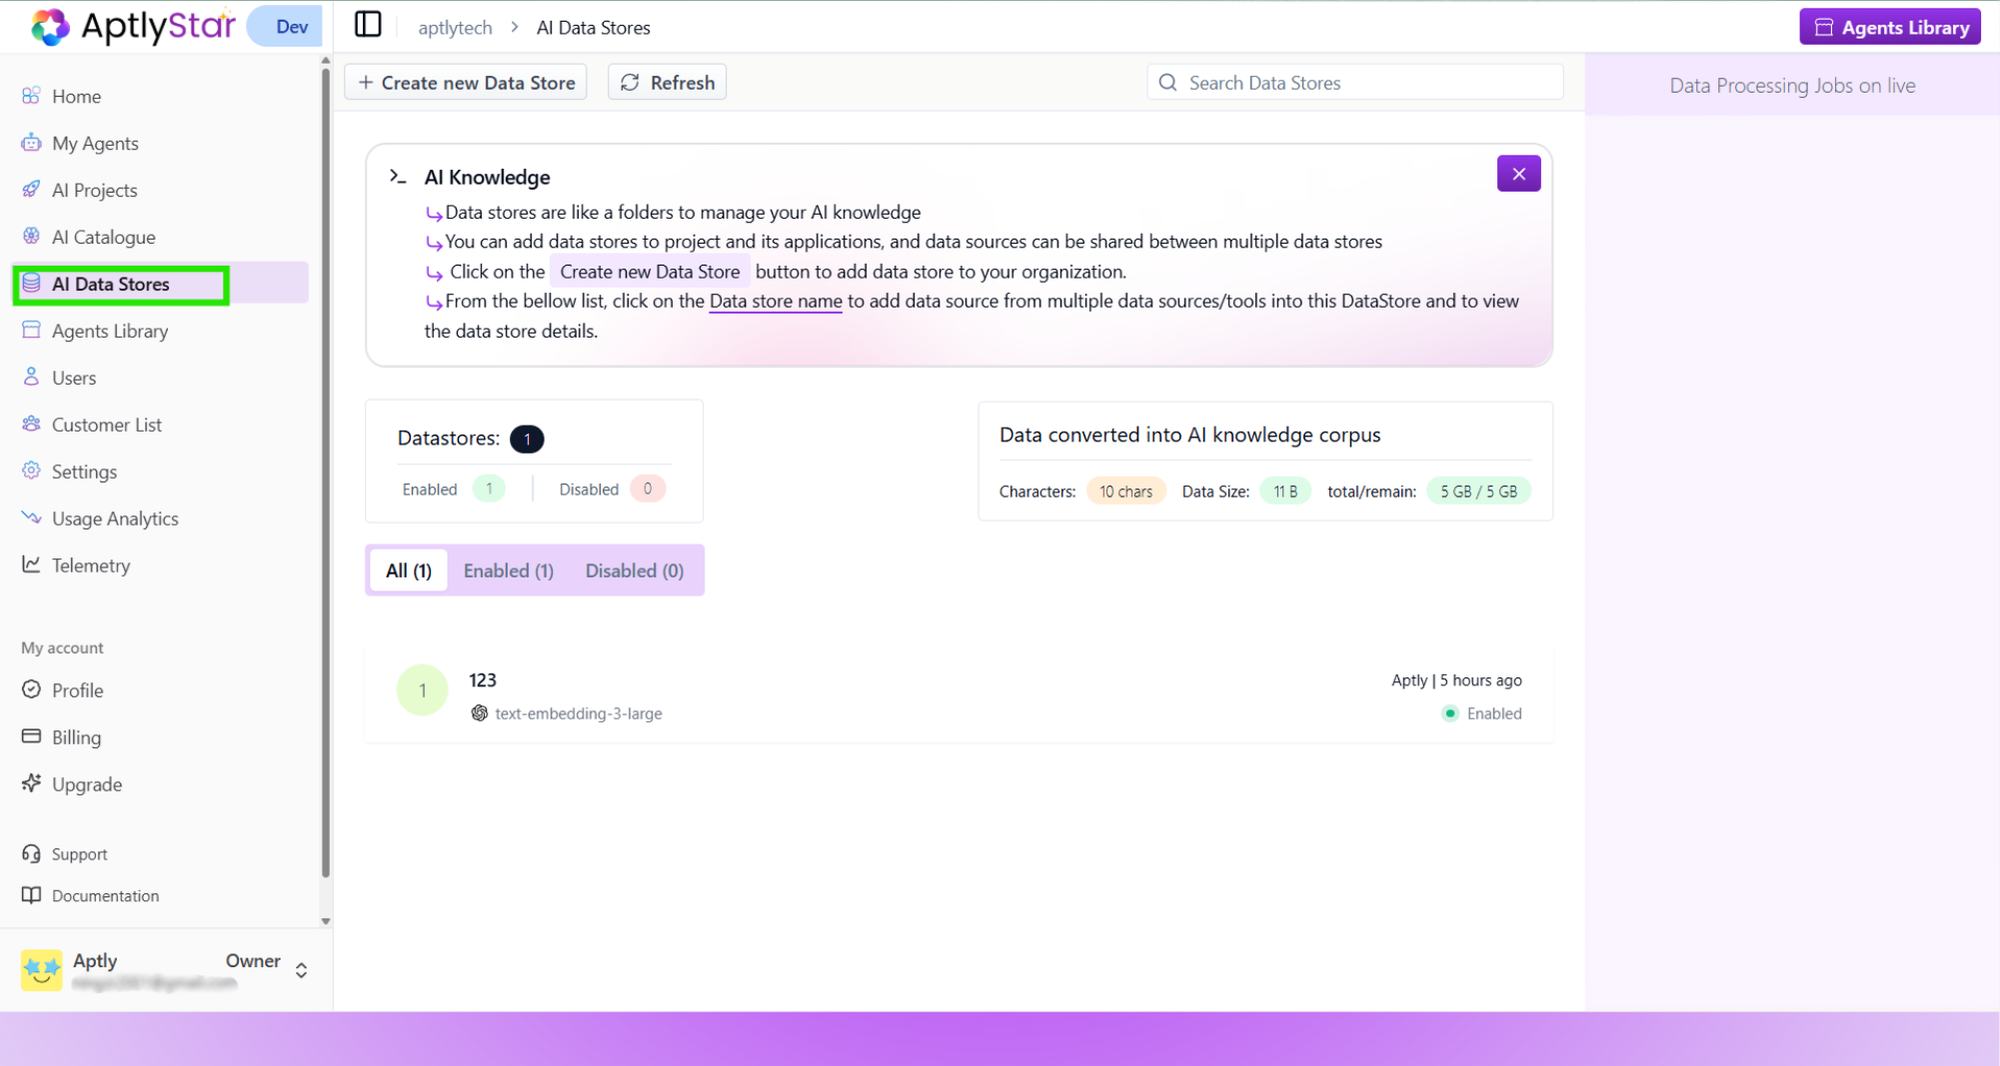The height and width of the screenshot is (1066, 2000).
Task: Open Usage Analytics
Action: click(x=115, y=518)
